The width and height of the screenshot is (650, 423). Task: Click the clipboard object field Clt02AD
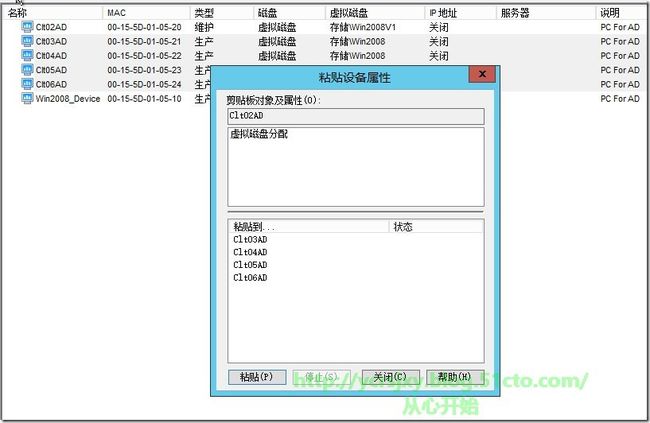point(355,116)
